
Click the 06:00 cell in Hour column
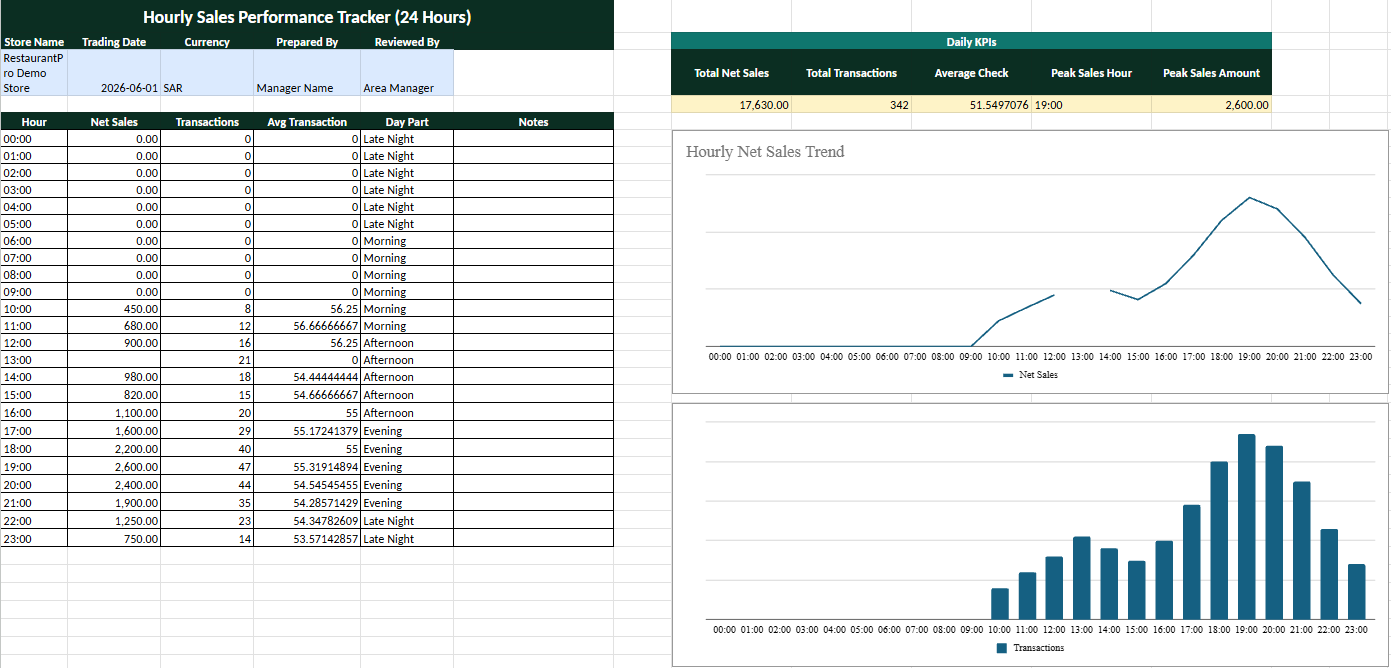pos(34,241)
